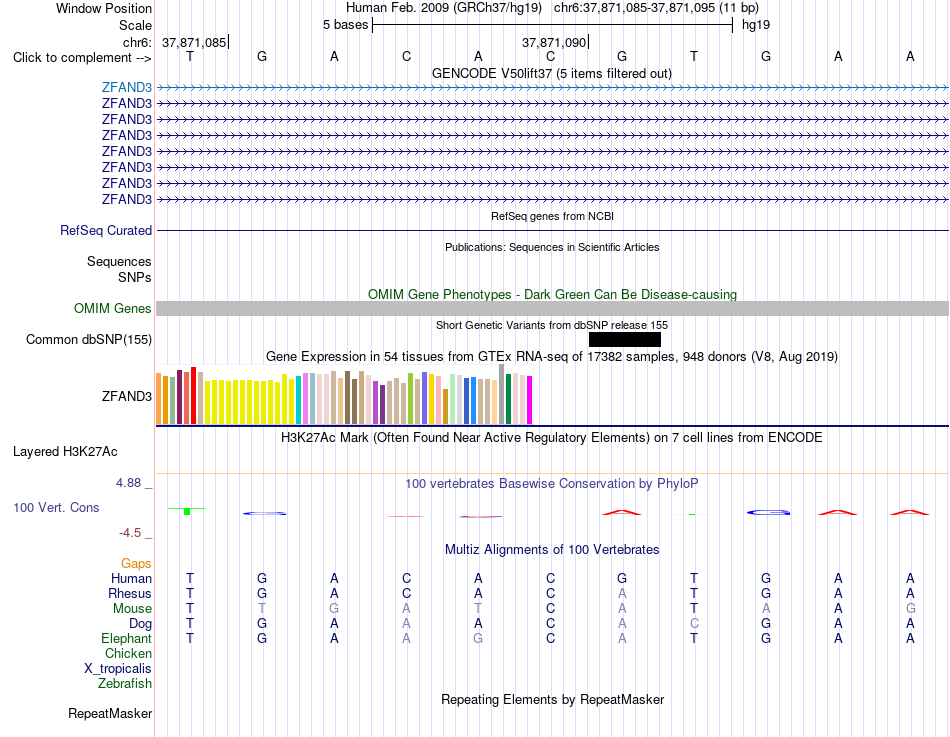Click the dark green GTEx expression bar
950x737 pixels.
508,399
